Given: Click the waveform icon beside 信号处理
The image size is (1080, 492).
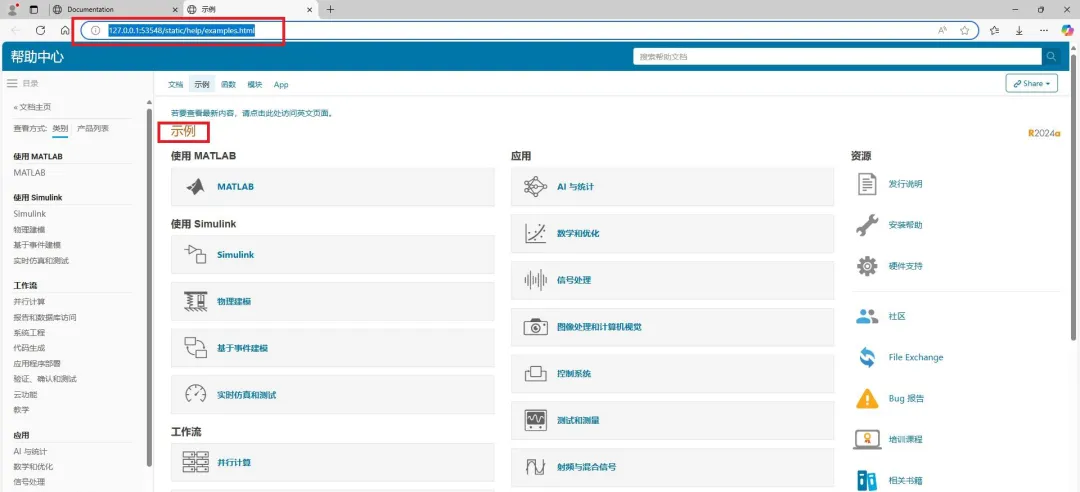Looking at the screenshot, I should pyautogui.click(x=535, y=280).
